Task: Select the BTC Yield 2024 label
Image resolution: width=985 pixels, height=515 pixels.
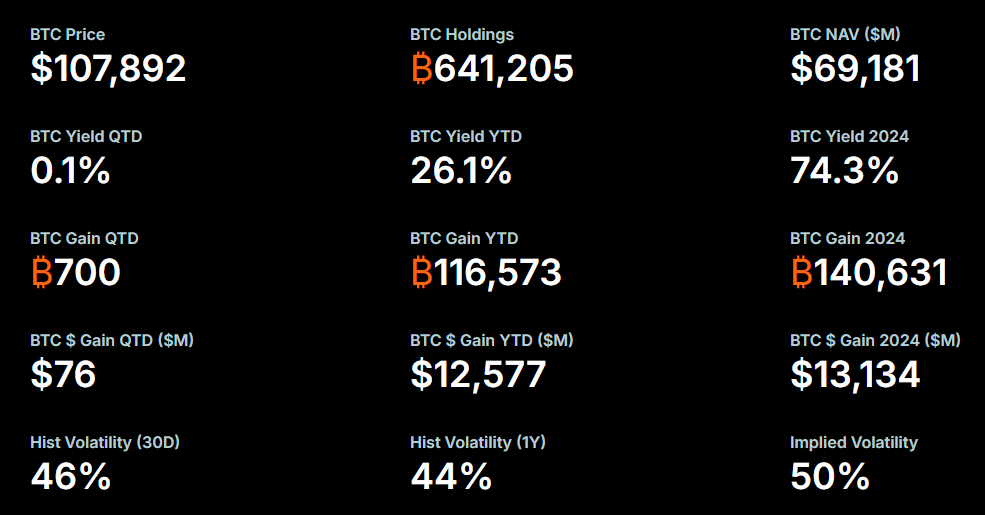Action: (850, 136)
